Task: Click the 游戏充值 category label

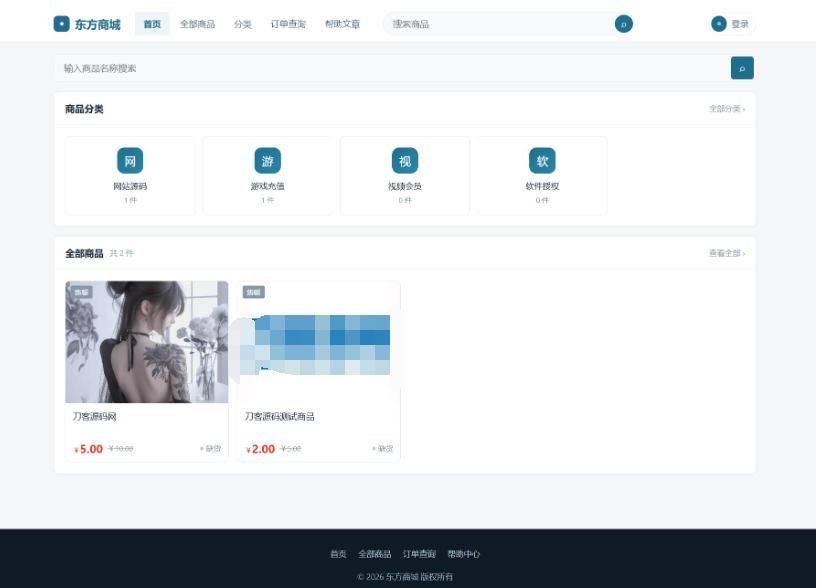Action: point(267,186)
